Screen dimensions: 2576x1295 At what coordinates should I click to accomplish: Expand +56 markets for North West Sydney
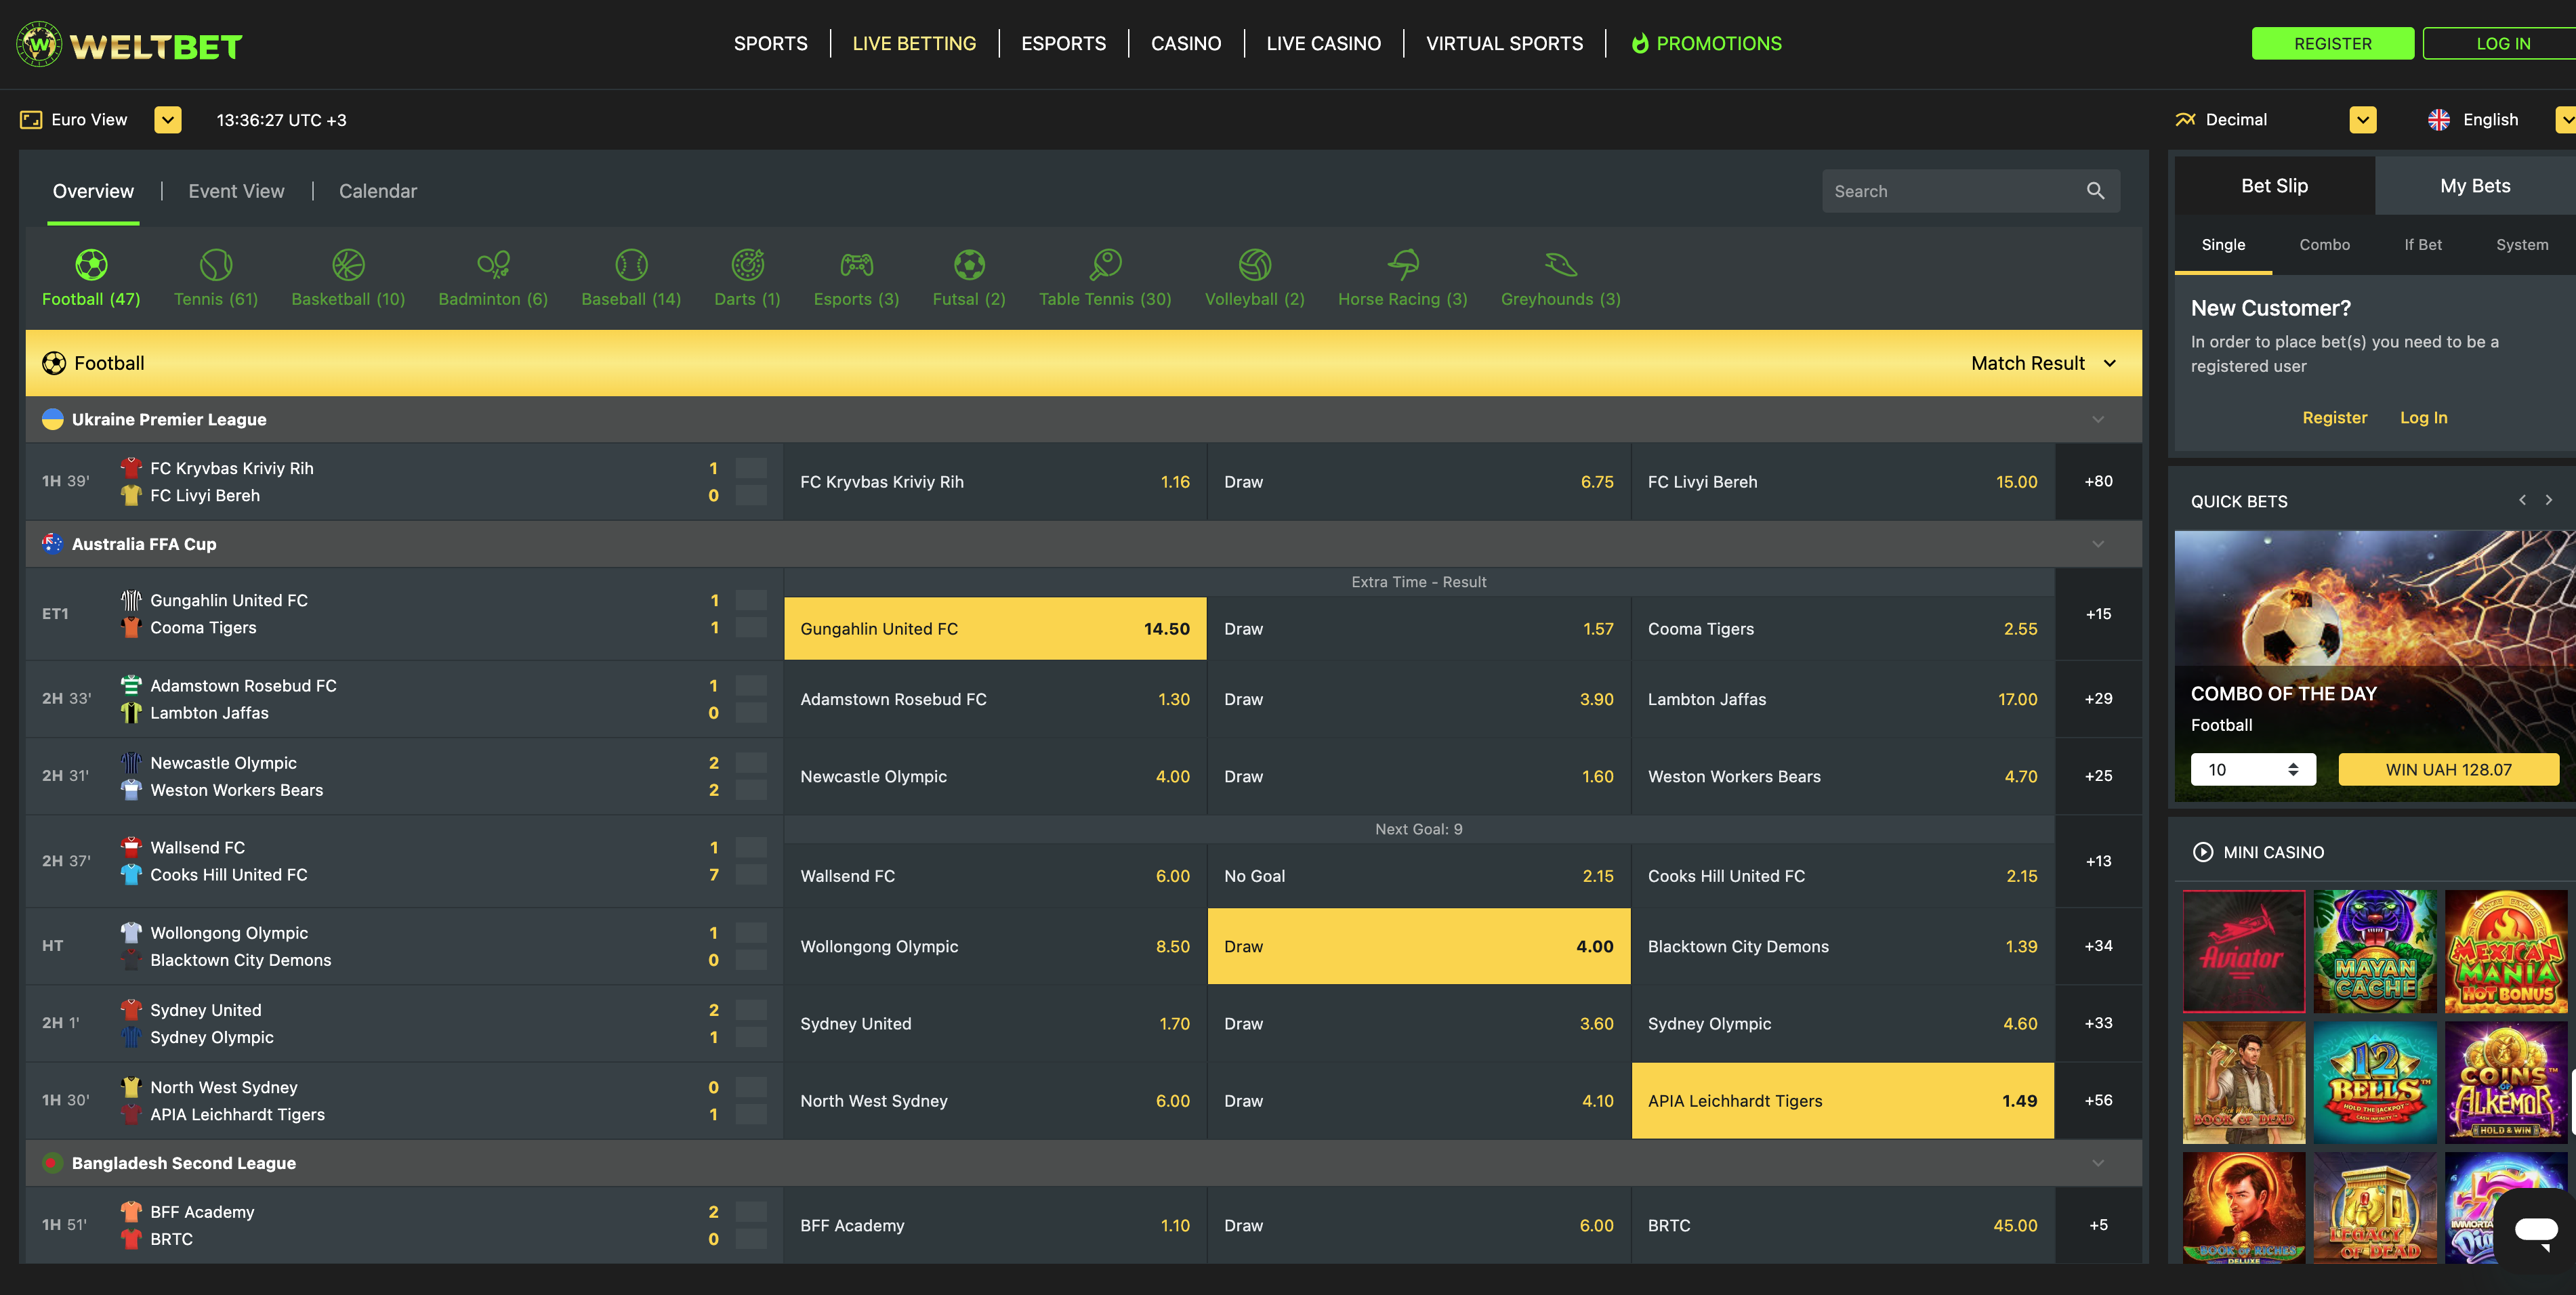pyautogui.click(x=2098, y=1100)
